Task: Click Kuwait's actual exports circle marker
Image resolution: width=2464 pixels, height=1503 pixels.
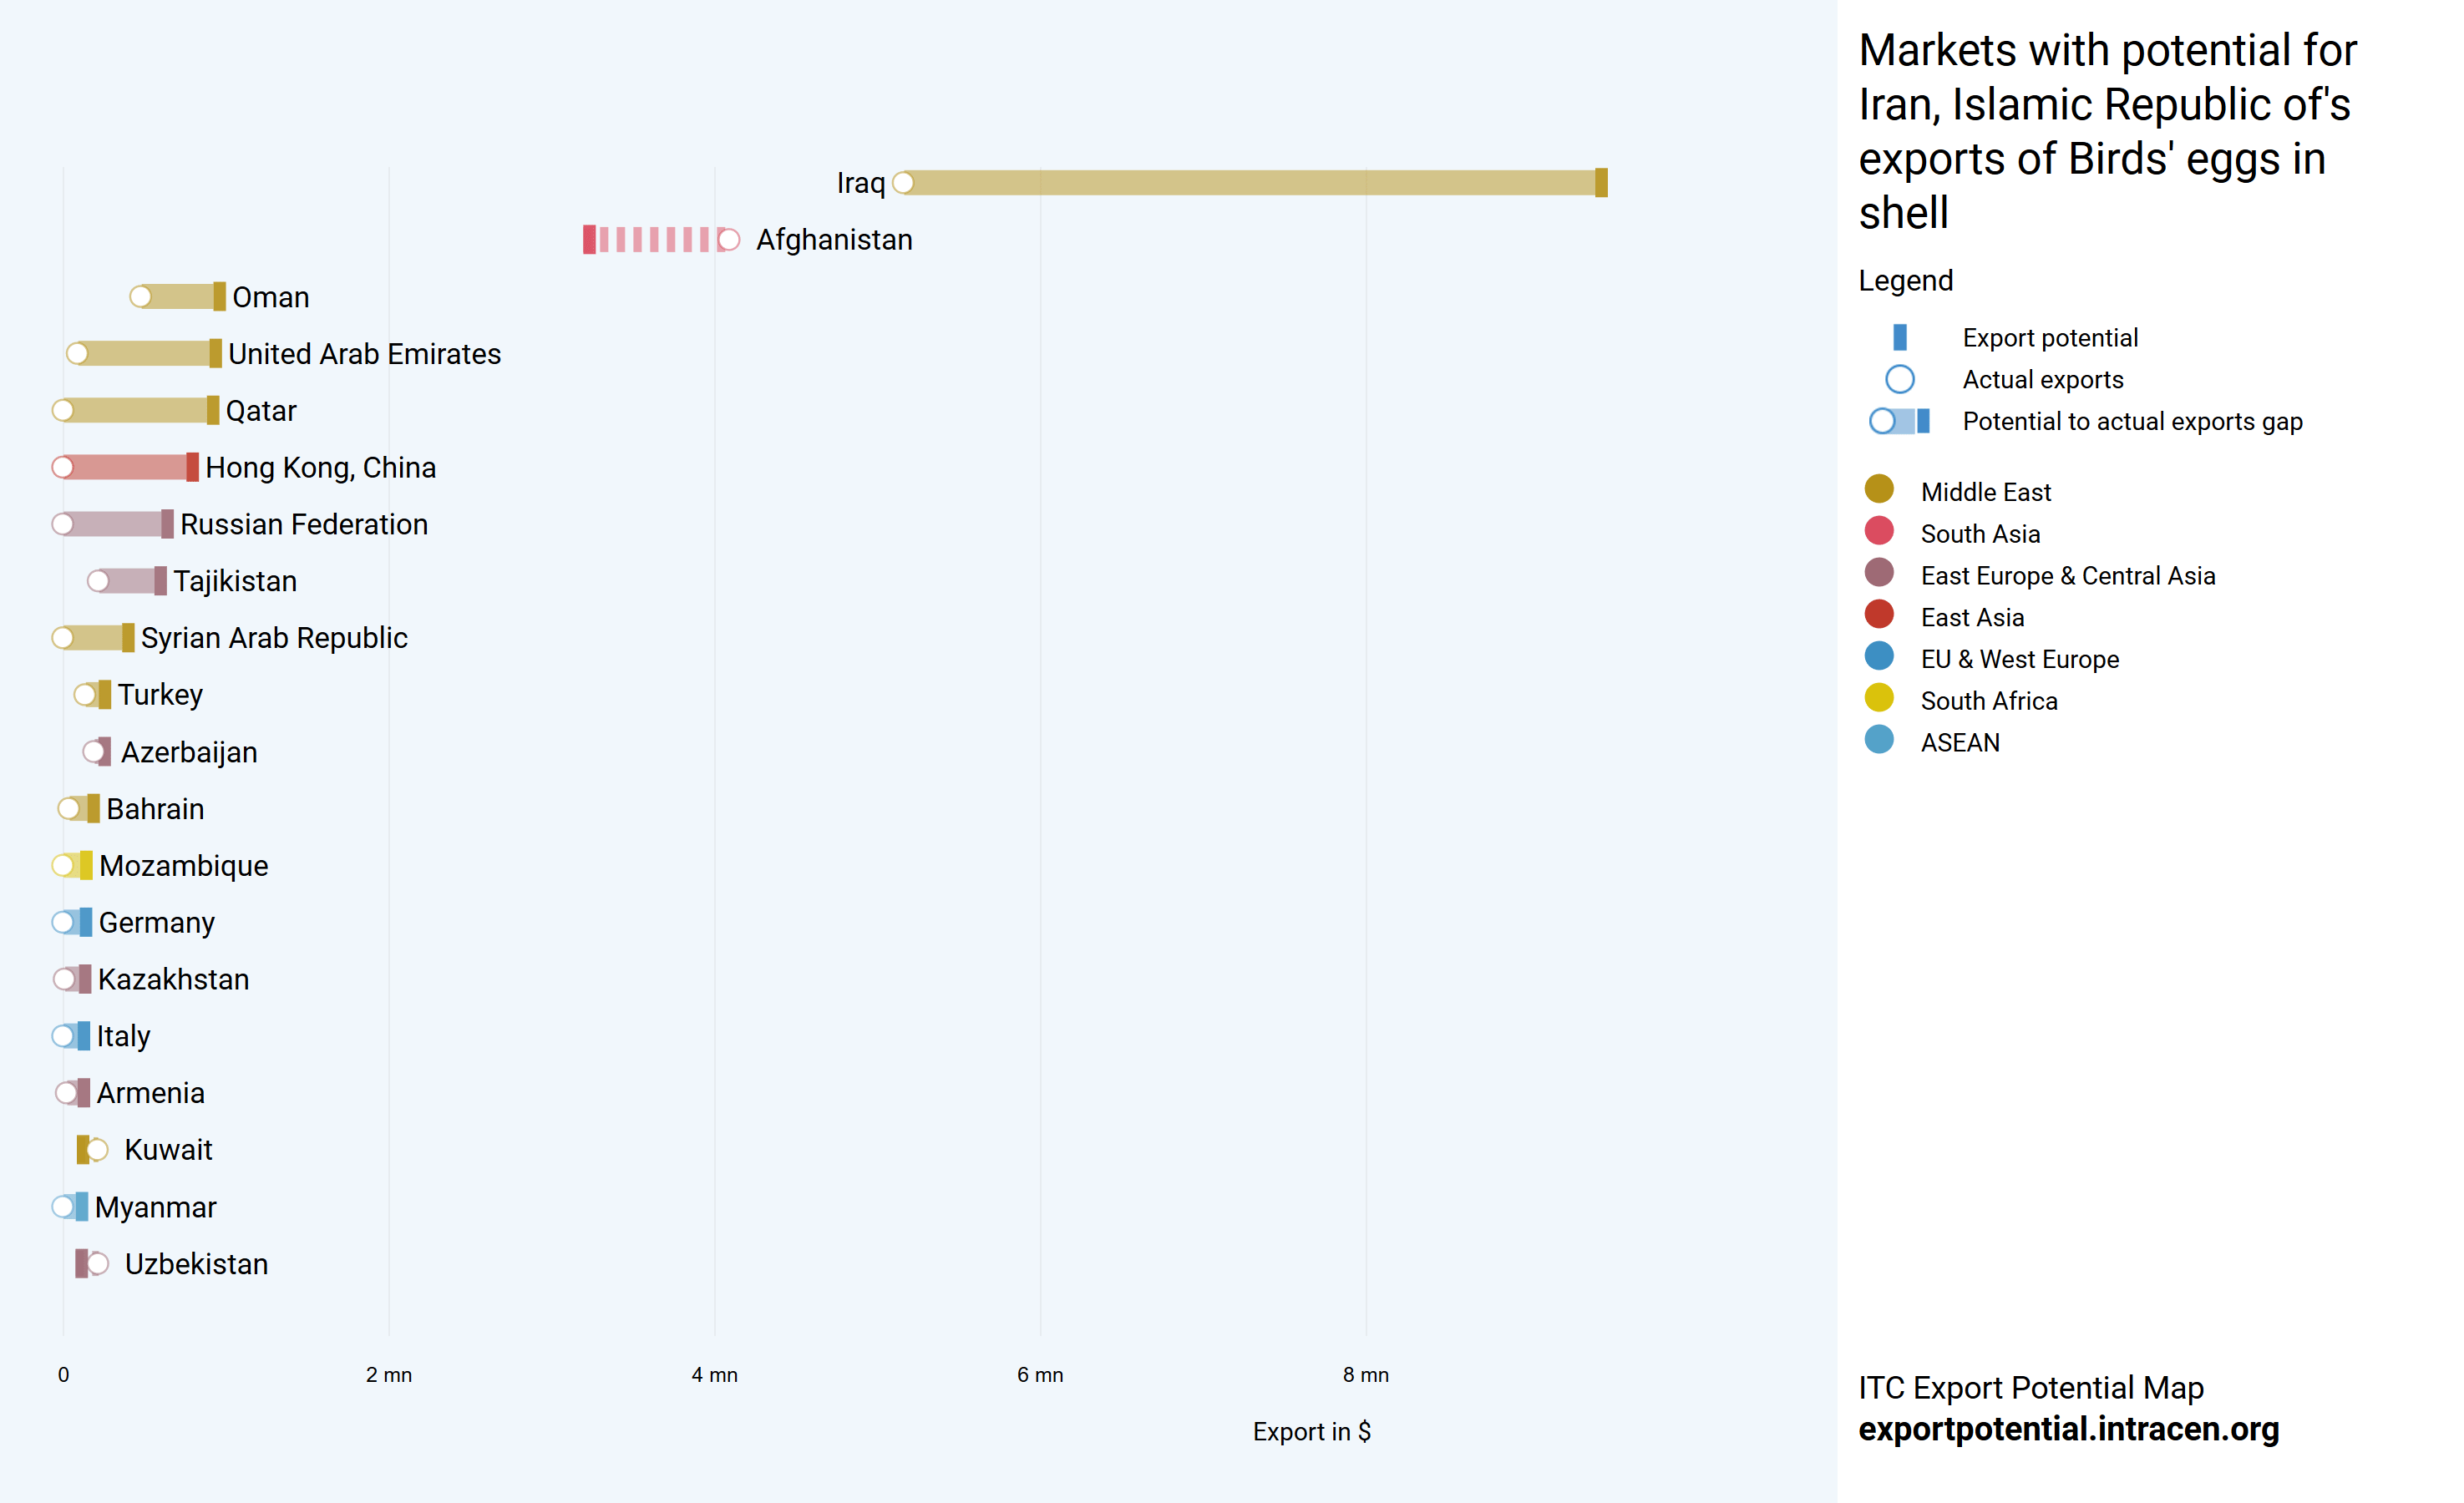Action: point(97,1150)
